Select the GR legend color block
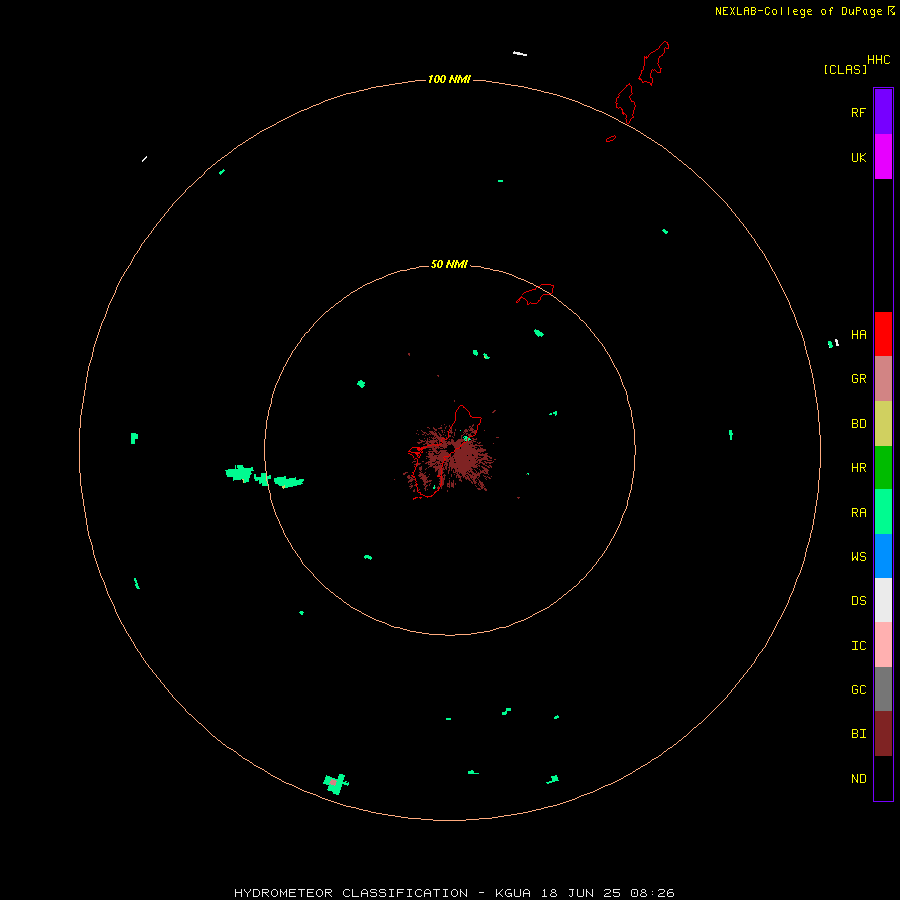This screenshot has height=900, width=900. pyautogui.click(x=883, y=379)
